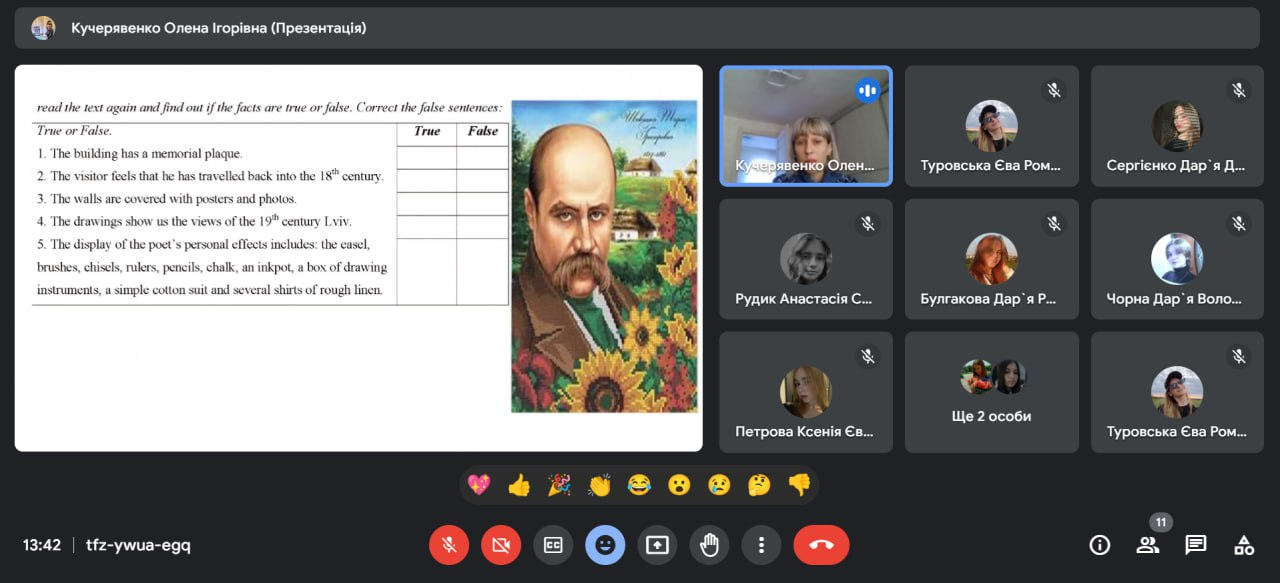Send the crying face reaction
Viewport: 1280px width, 583px height.
(x=719, y=485)
